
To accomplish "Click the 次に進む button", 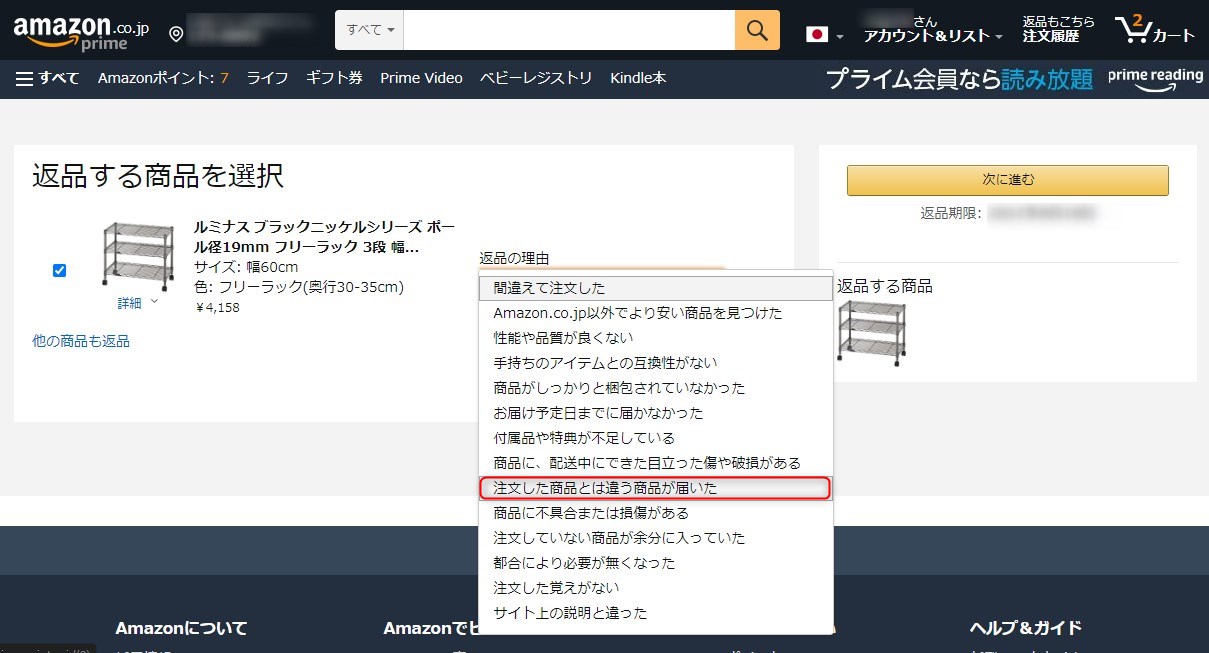I will click(x=1008, y=180).
